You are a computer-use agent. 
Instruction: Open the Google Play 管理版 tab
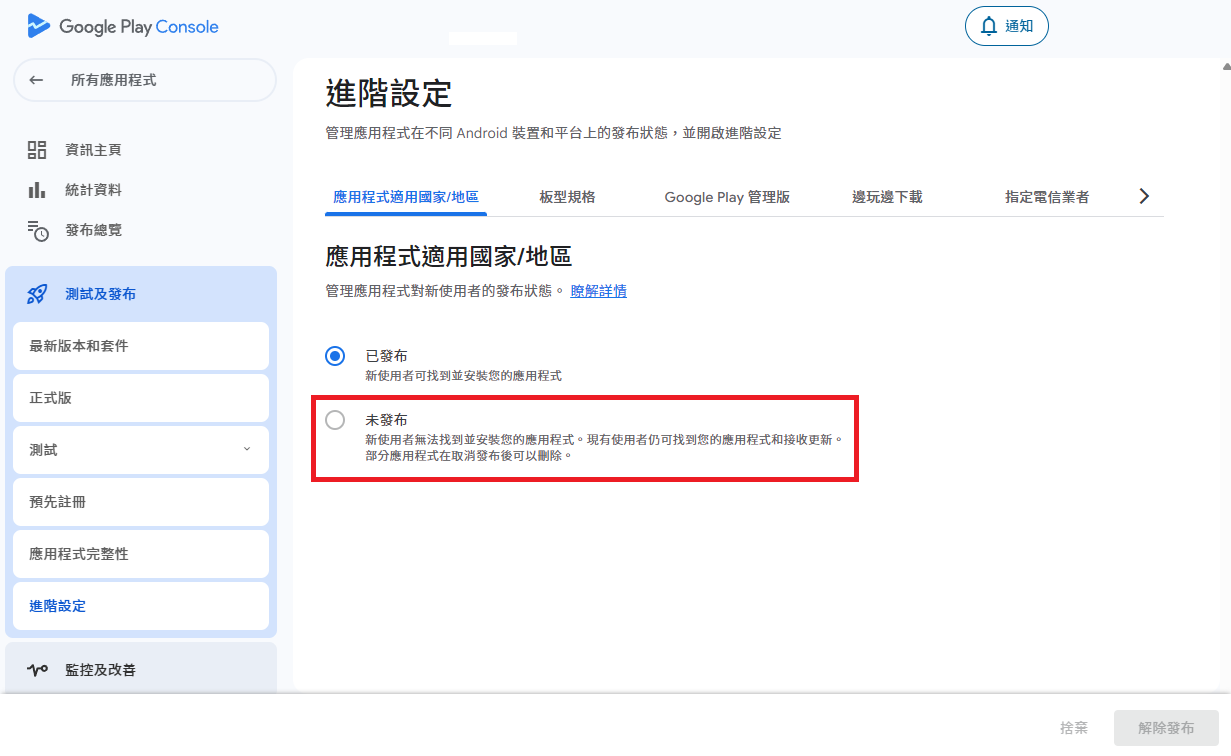[x=727, y=196]
